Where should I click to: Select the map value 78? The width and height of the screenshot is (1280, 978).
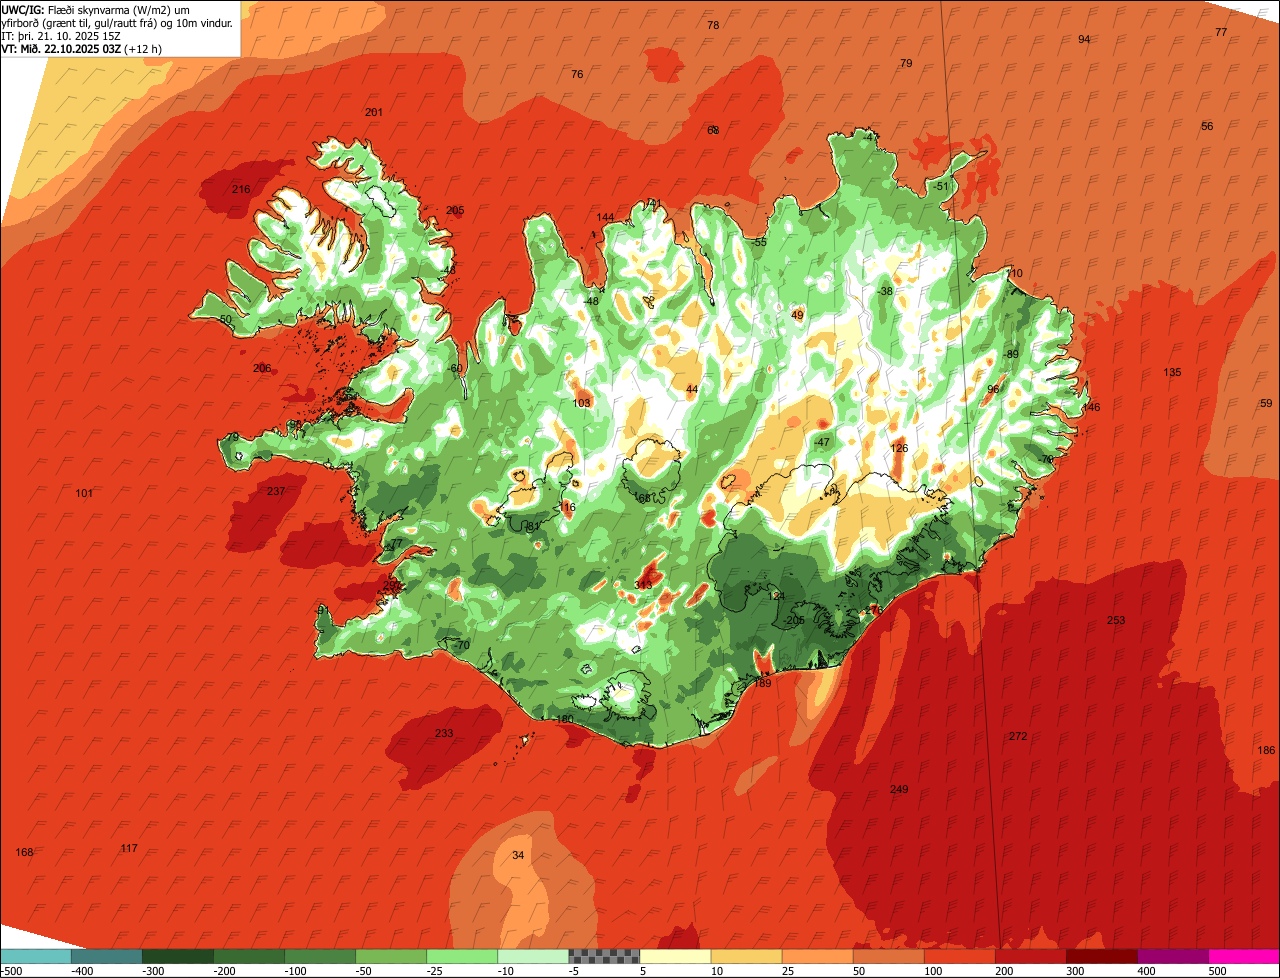tap(713, 26)
